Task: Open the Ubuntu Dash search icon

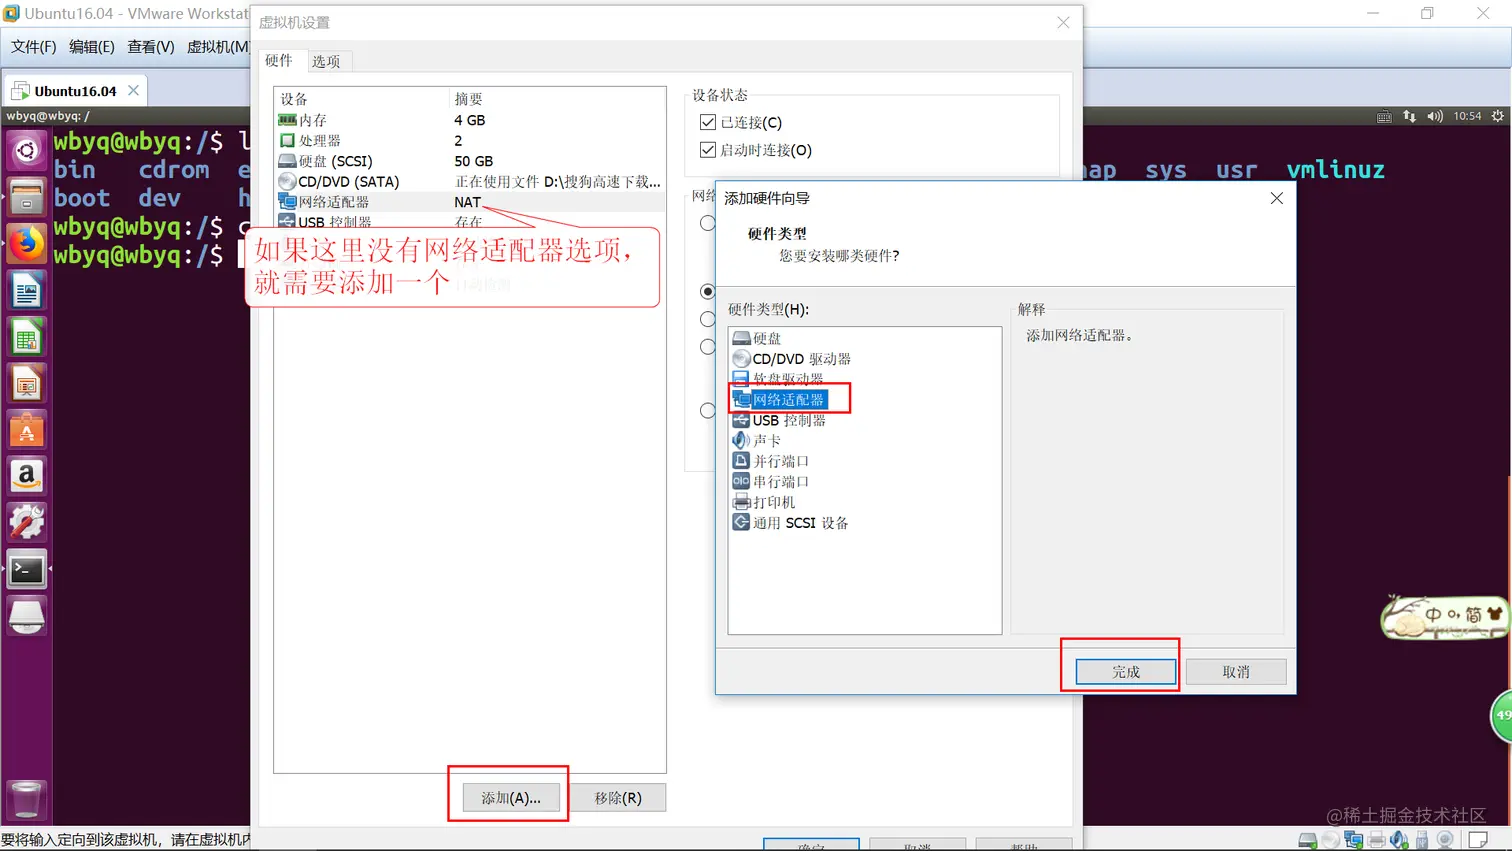Action: (27, 151)
